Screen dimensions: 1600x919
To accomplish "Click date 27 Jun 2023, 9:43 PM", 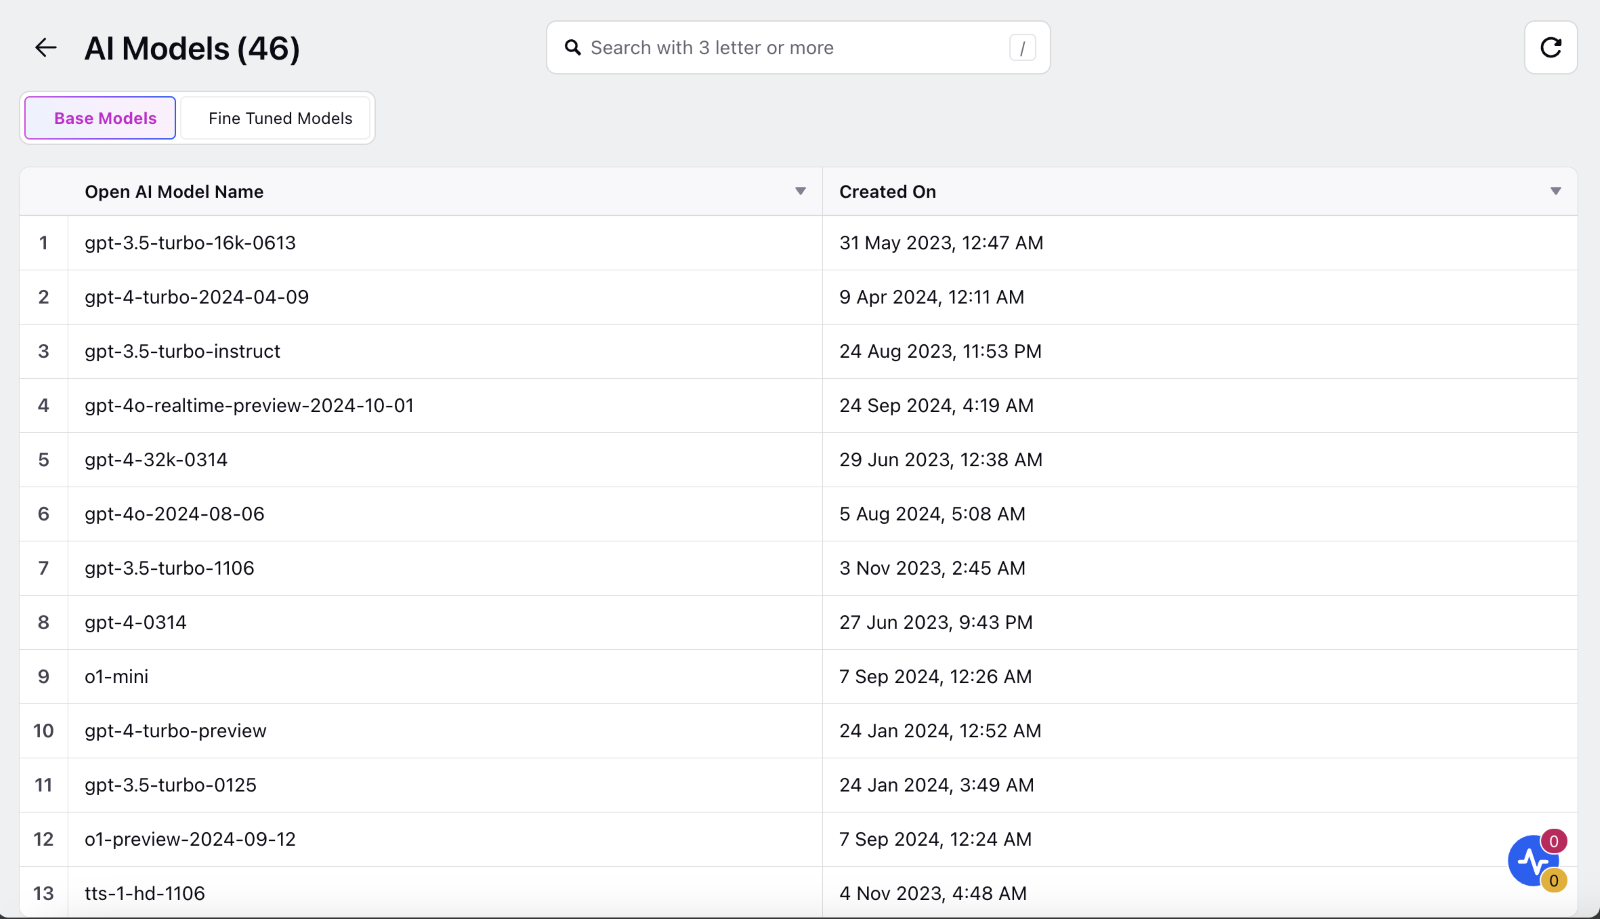I will point(936,622).
